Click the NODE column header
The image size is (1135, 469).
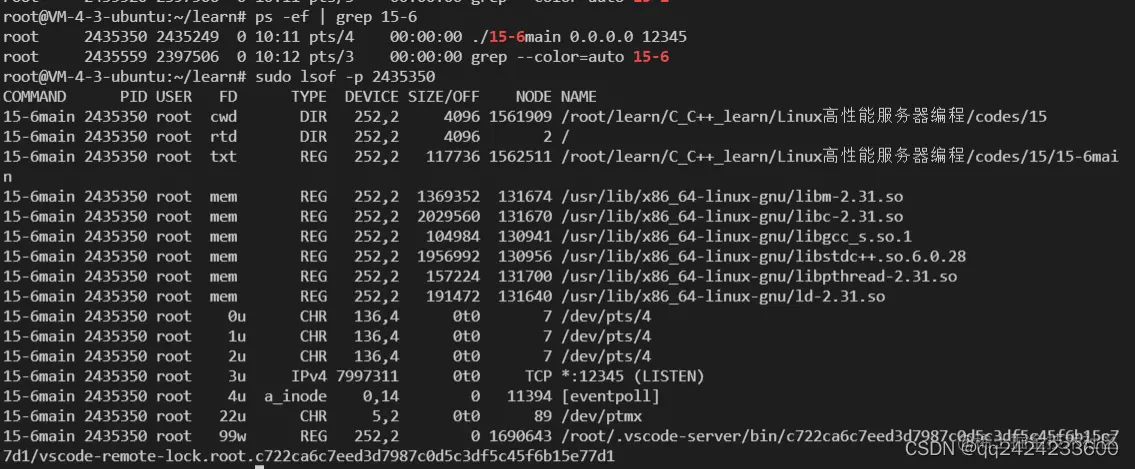533,97
